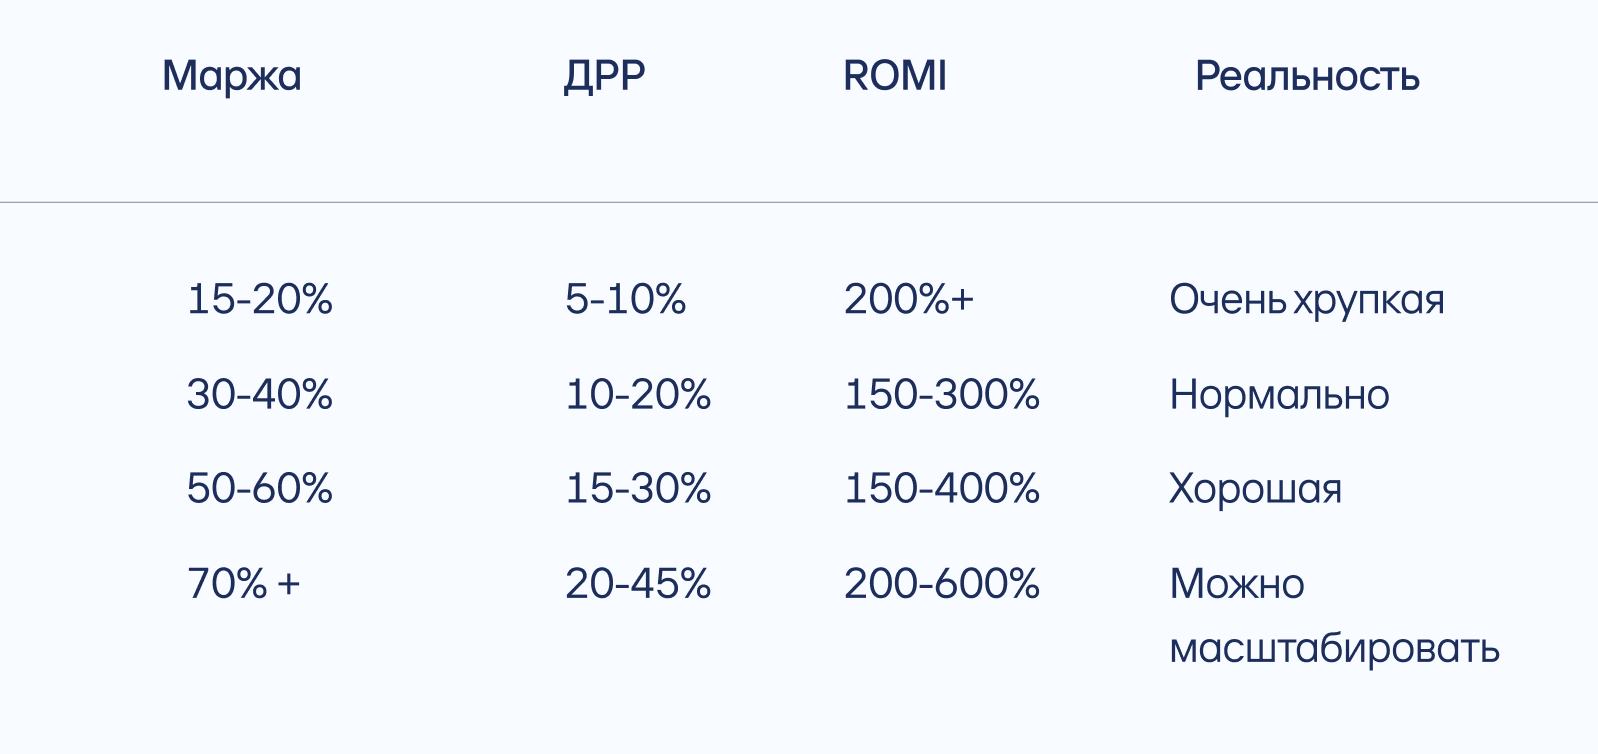The height and width of the screenshot is (754, 1598).
Task: Select the 200-600% ROMI cell
Action: [x=942, y=583]
